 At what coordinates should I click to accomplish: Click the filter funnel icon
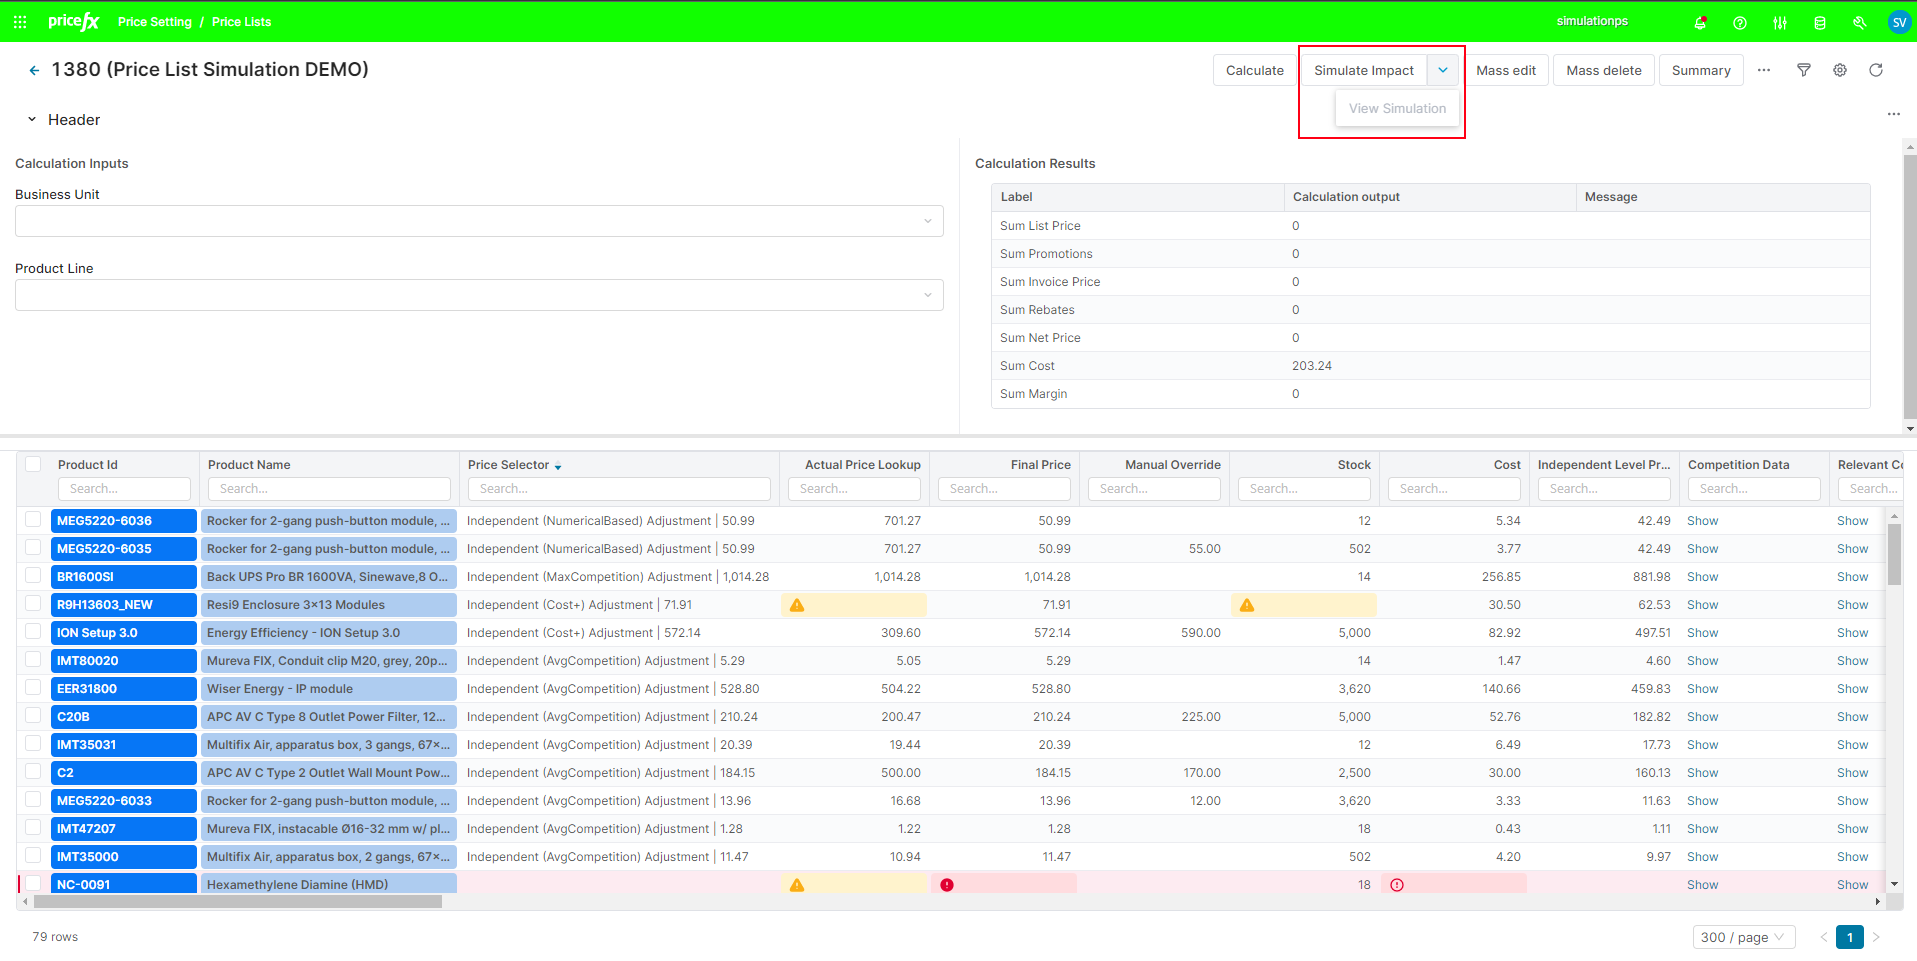coord(1804,70)
